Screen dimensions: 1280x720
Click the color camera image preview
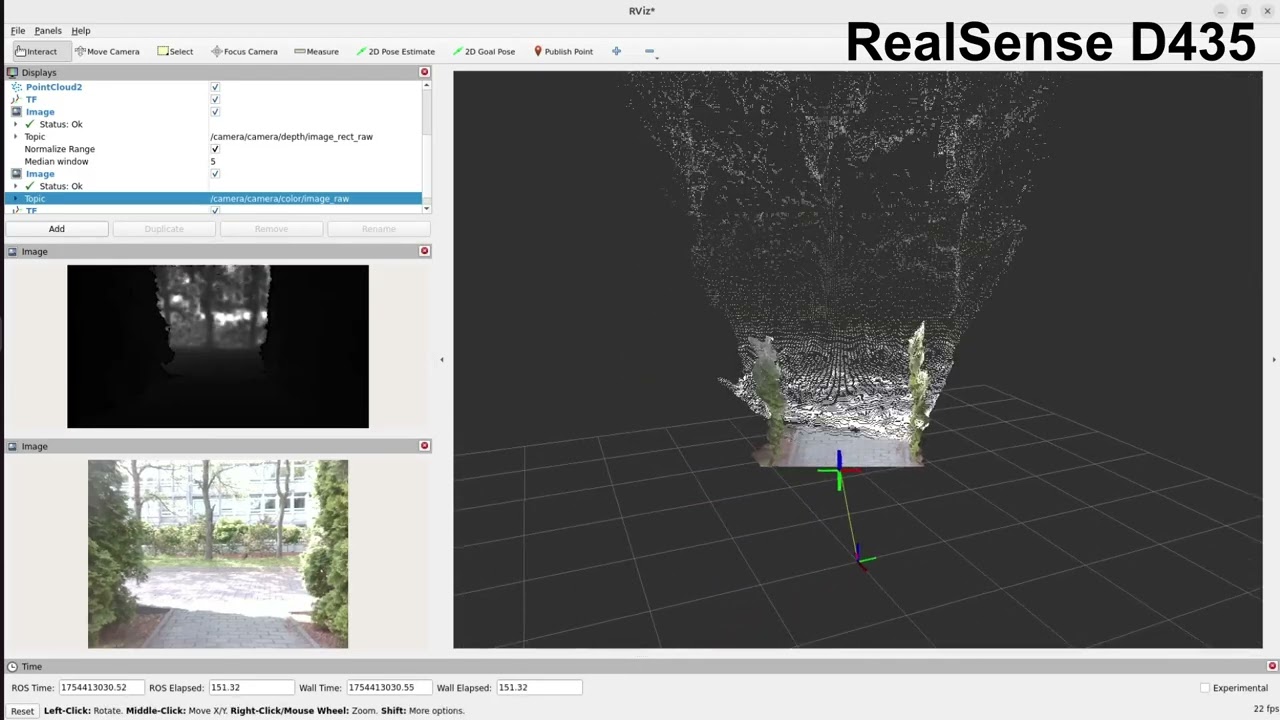click(218, 554)
